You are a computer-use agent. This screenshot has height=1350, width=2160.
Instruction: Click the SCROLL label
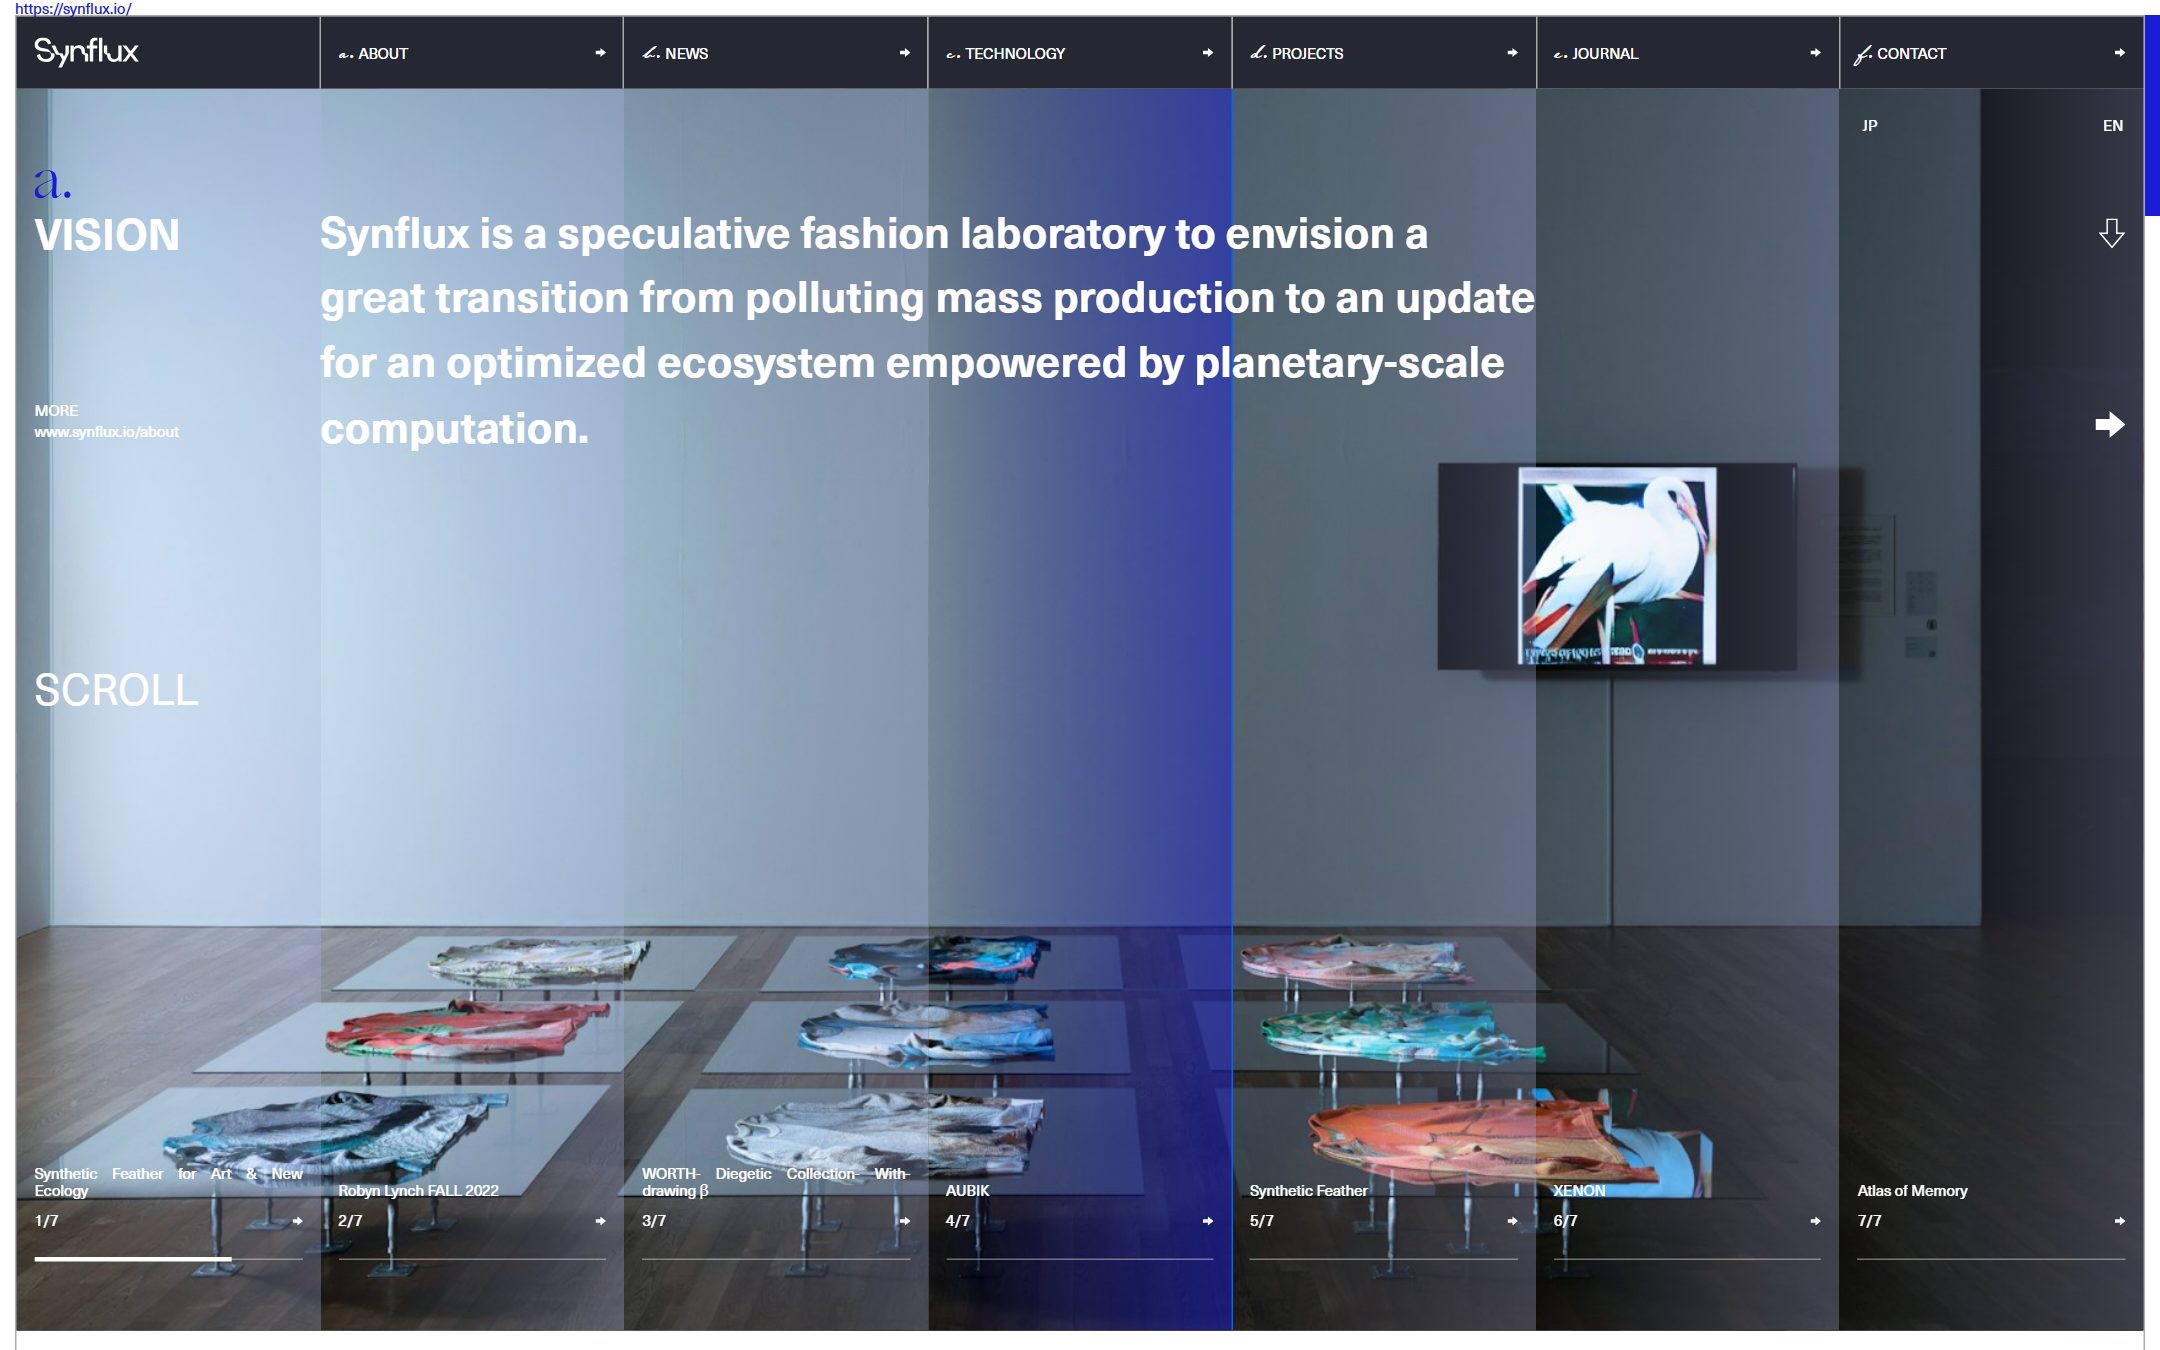pyautogui.click(x=116, y=690)
